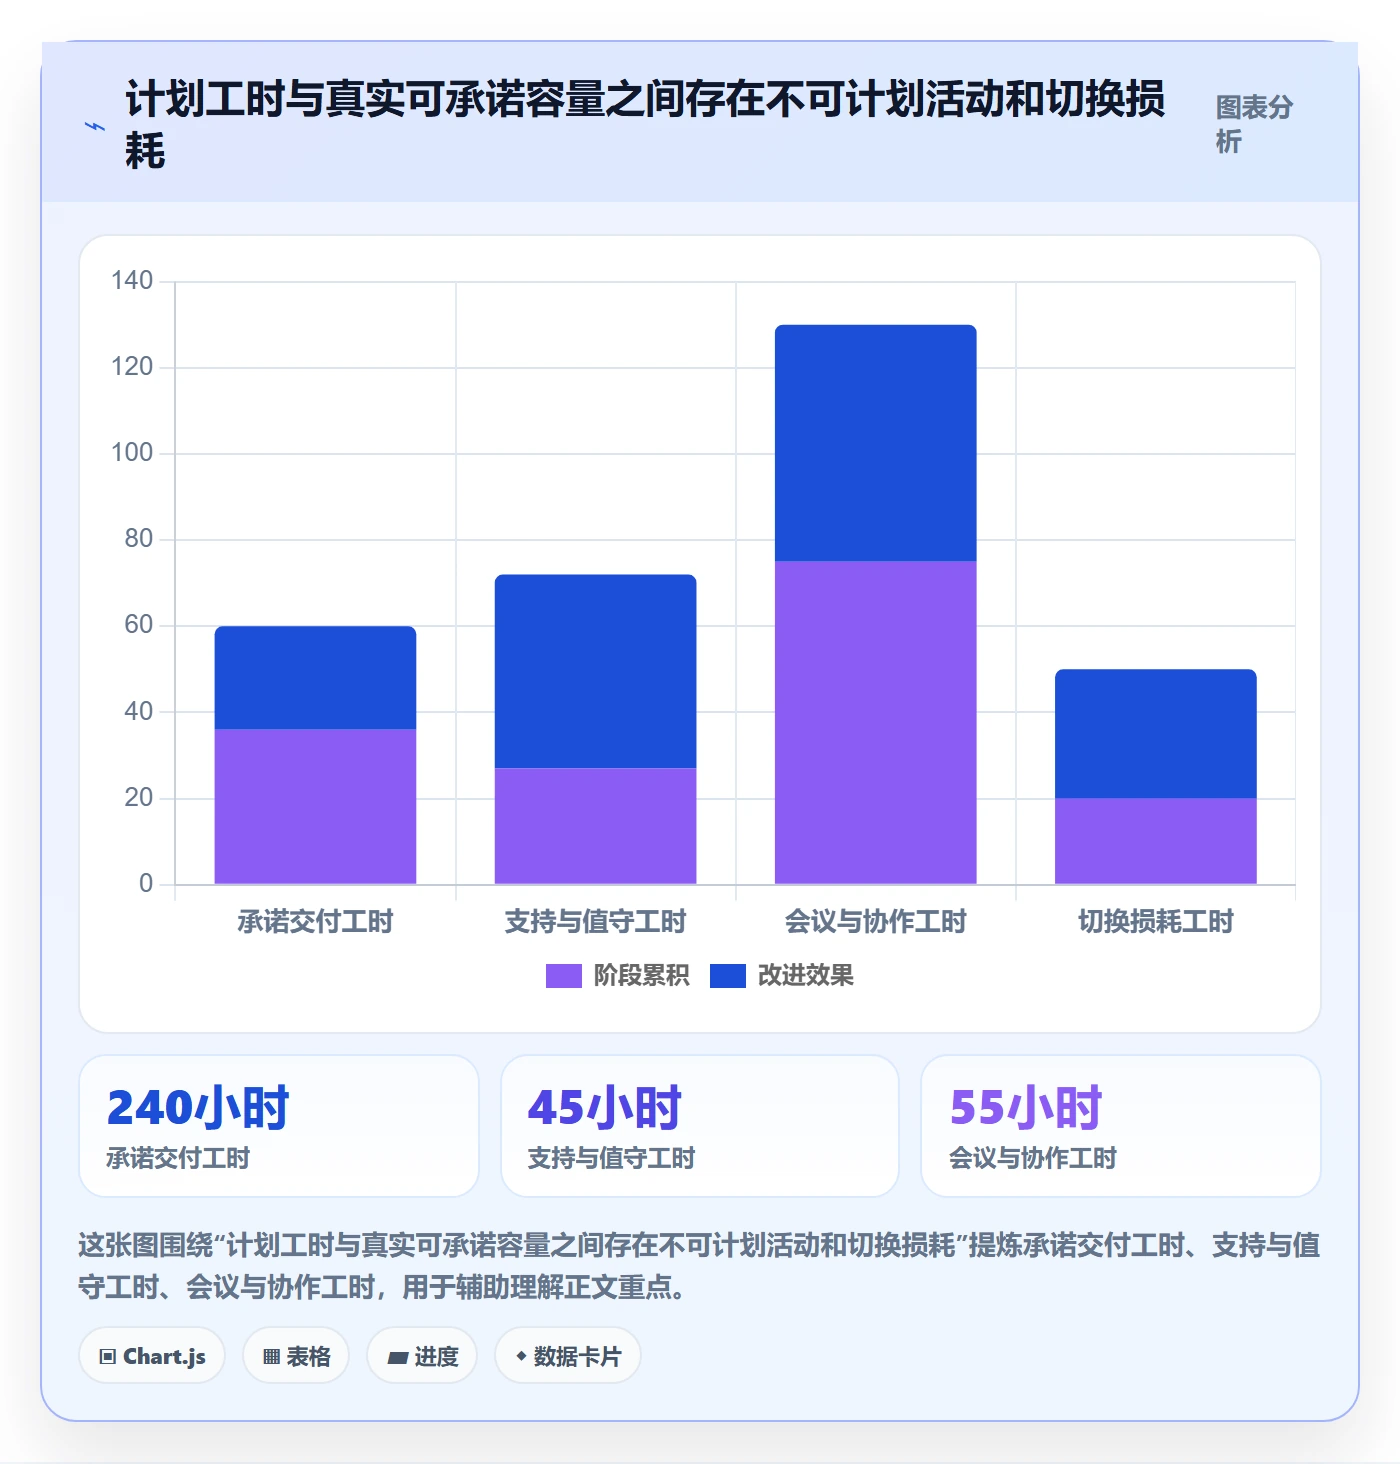This screenshot has height=1464, width=1400.
Task: Click blue segment of 会议与协作工时 bar
Action: pyautogui.click(x=875, y=443)
